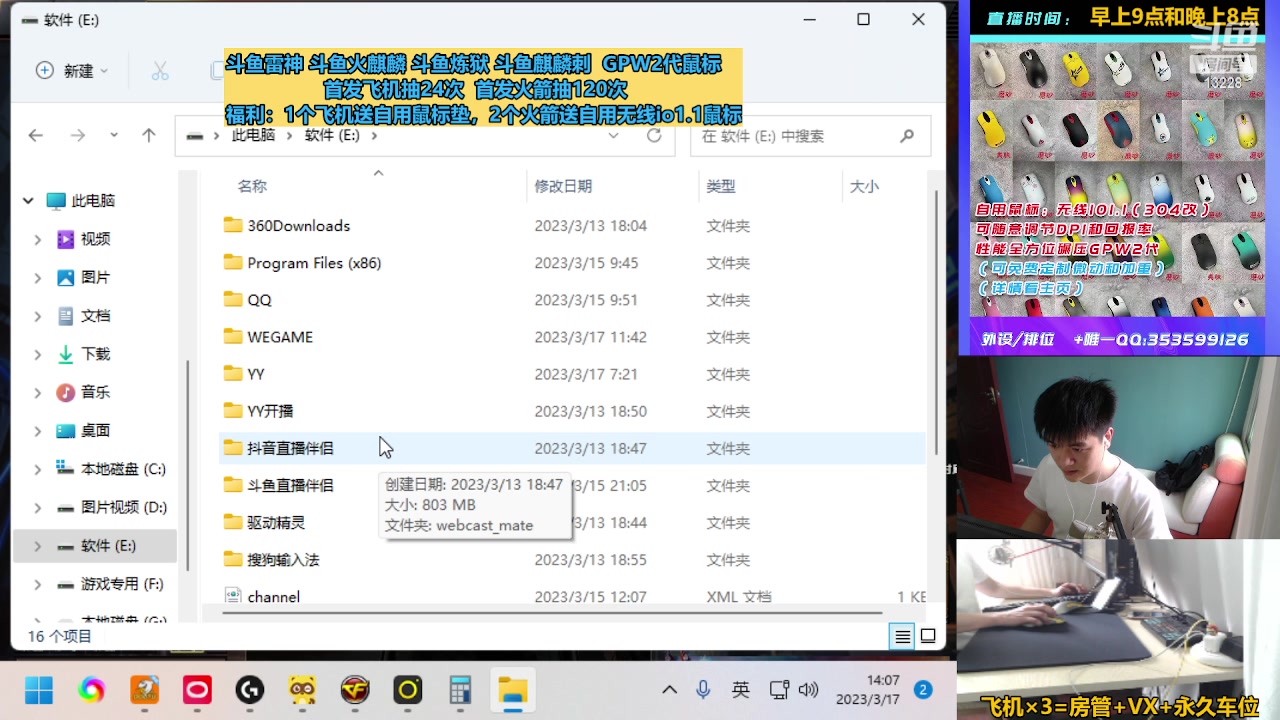Open 此电脑 in navigation pane
Screen dimensions: 1280x720
click(x=81, y=201)
